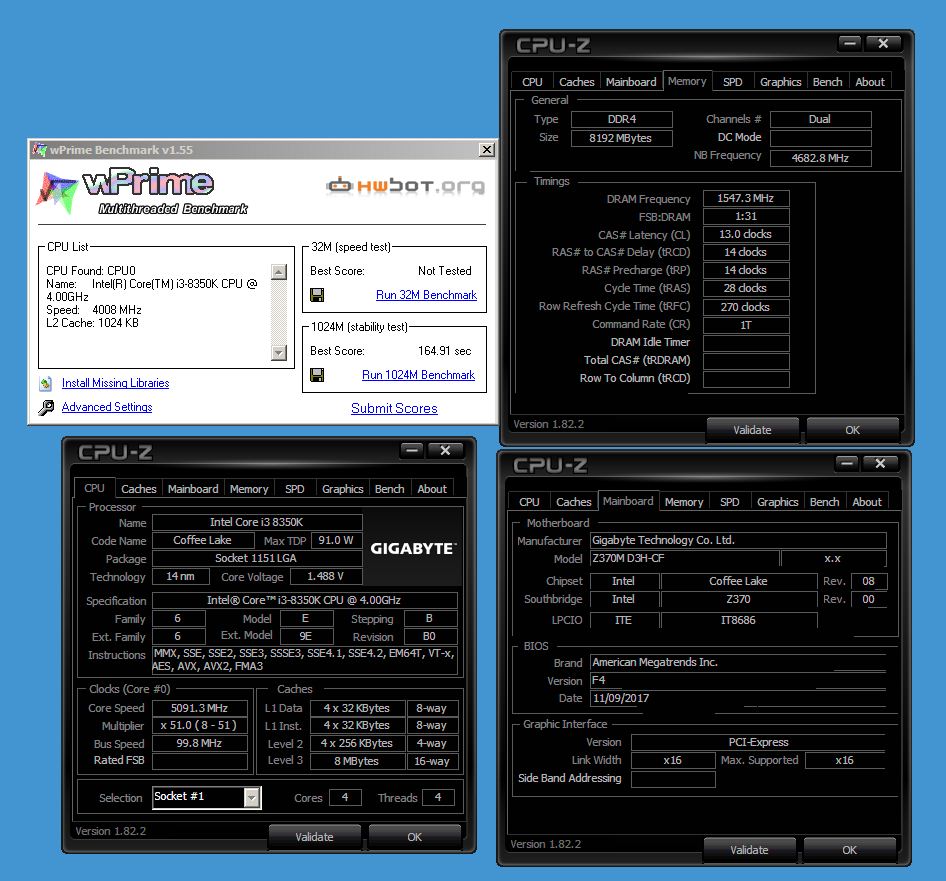Click the Advanced Settings wrench icon
This screenshot has width=946, height=881.
point(46,408)
